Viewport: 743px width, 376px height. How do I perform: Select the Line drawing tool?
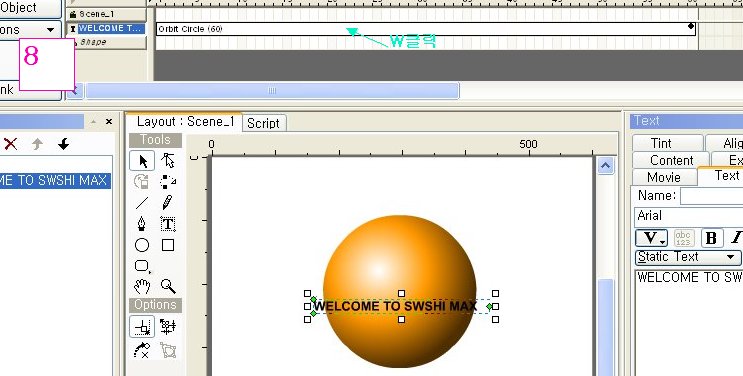(142, 203)
